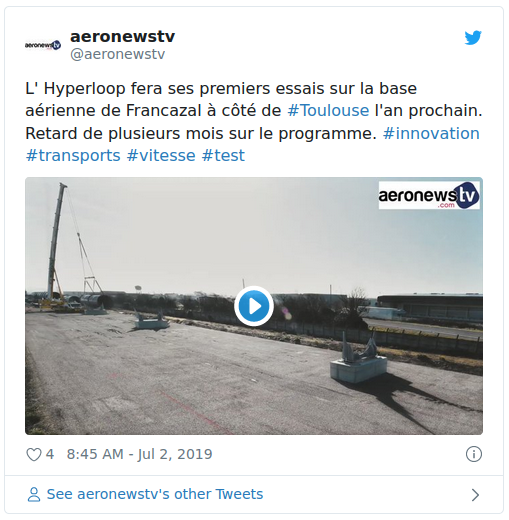The width and height of the screenshot is (509, 520).
Task: Follow the #transports hashtag link
Action: tap(73, 156)
